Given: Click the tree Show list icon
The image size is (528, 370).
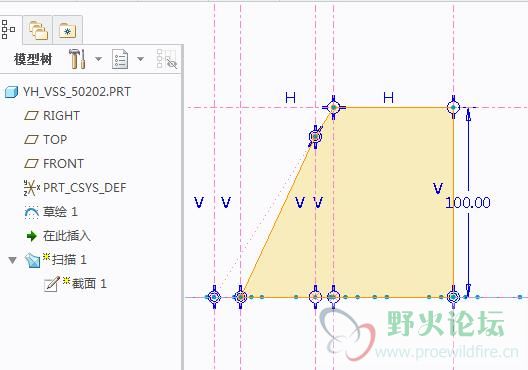Looking at the screenshot, I should click(x=120, y=59).
